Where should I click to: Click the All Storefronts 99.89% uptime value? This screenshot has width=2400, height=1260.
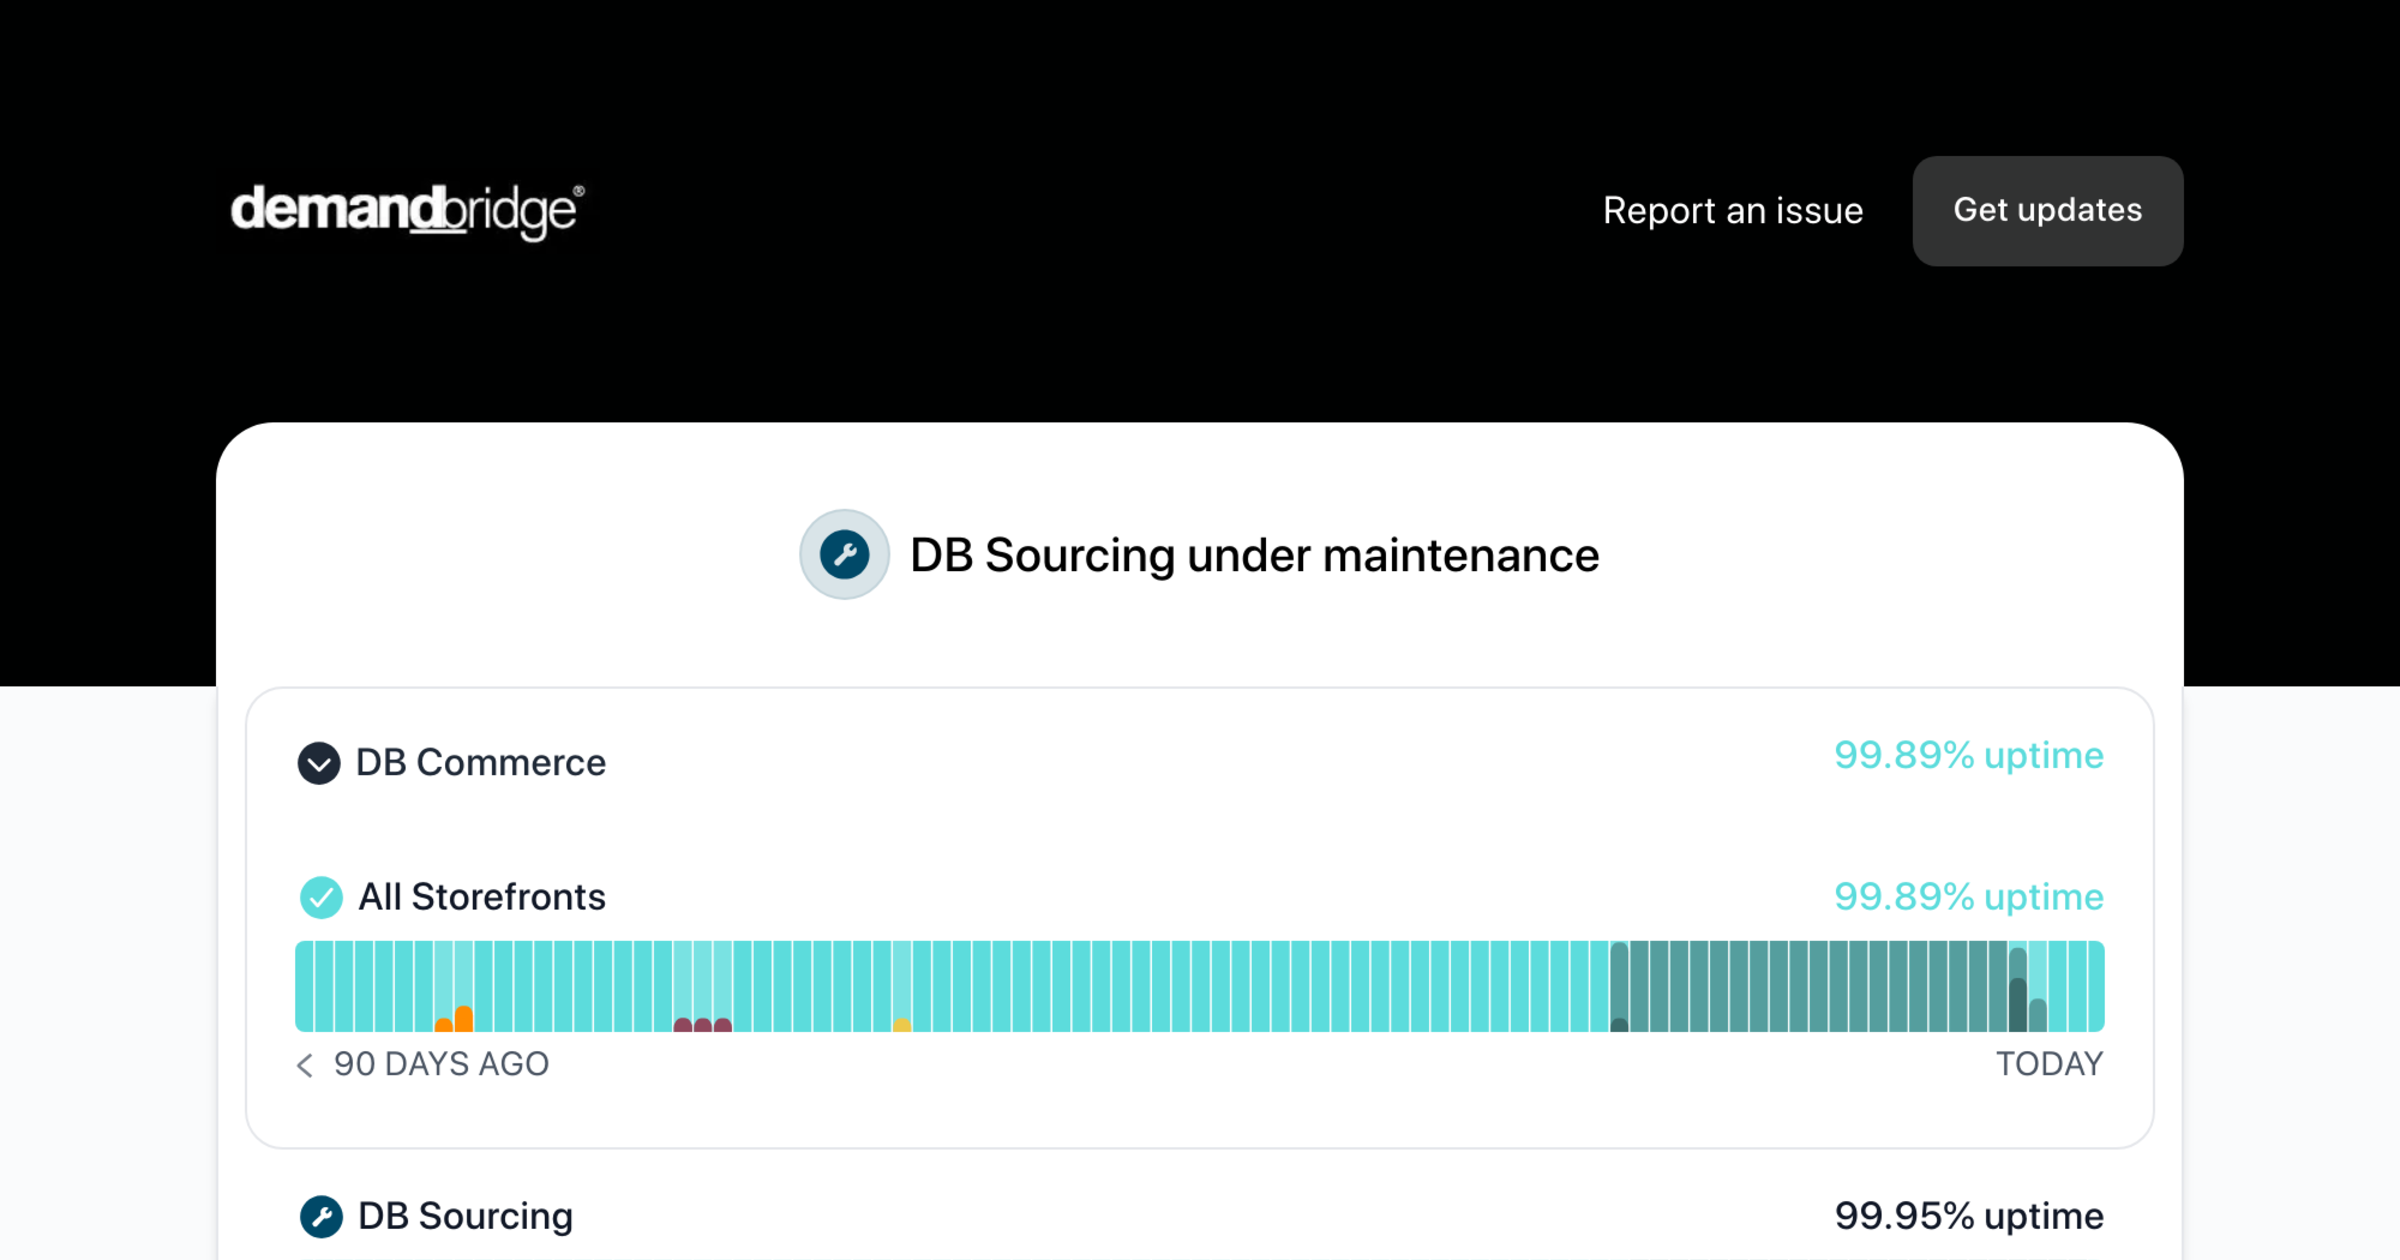point(1968,897)
